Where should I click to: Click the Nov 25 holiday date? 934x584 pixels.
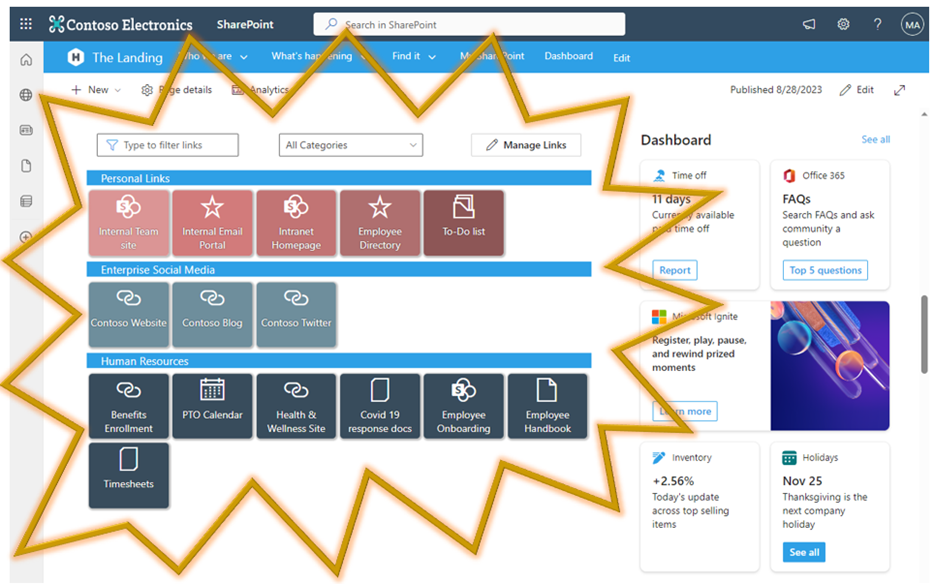tap(802, 481)
